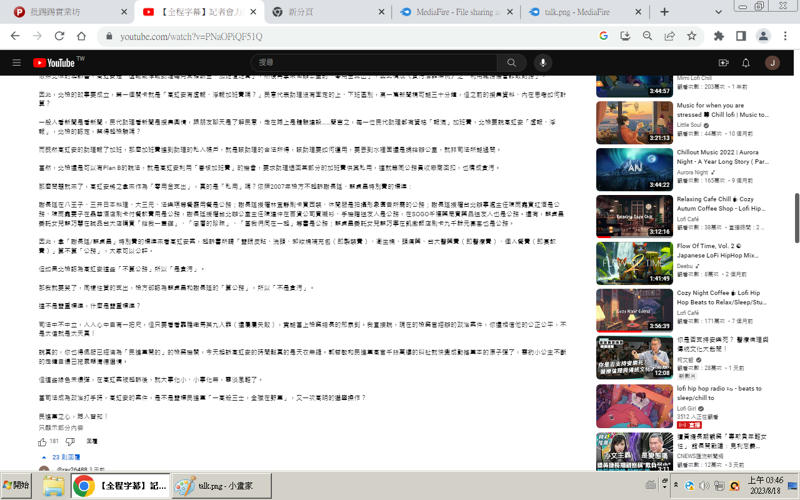Collapse the 23 replies thread
The image size is (800, 500).
click(60, 457)
